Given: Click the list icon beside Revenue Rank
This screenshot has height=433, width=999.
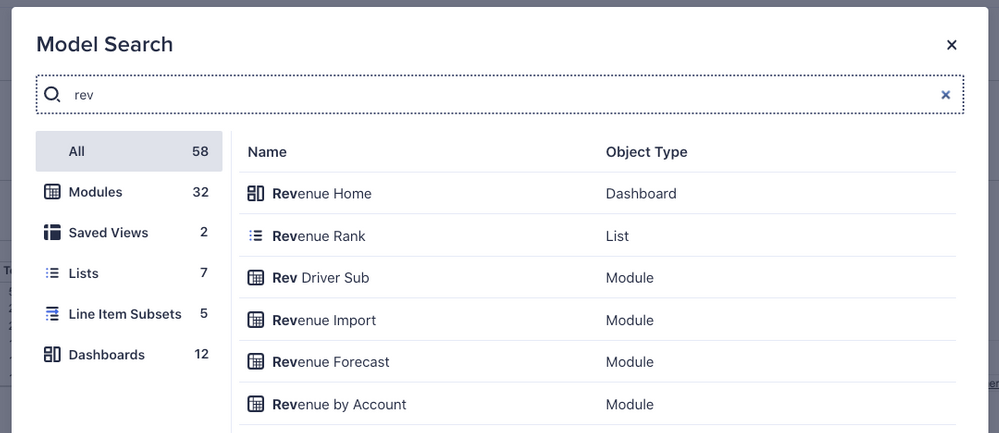Looking at the screenshot, I should pyautogui.click(x=256, y=236).
